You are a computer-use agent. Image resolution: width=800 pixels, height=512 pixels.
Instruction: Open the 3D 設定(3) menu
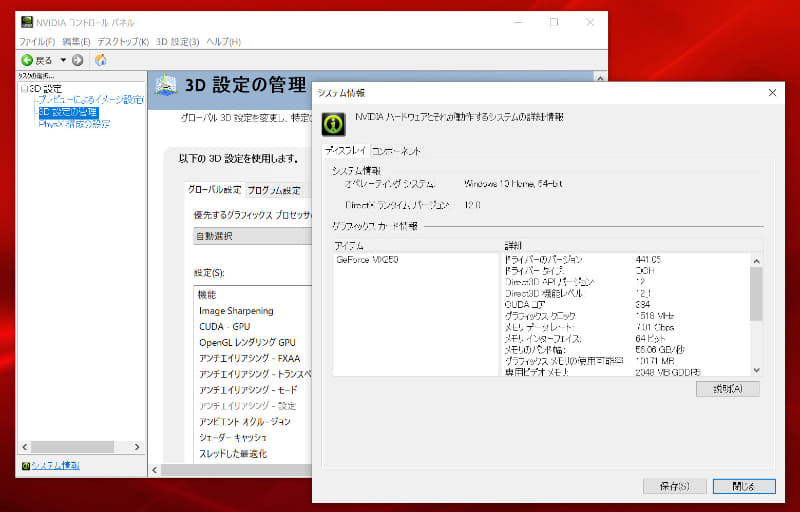[x=178, y=42]
